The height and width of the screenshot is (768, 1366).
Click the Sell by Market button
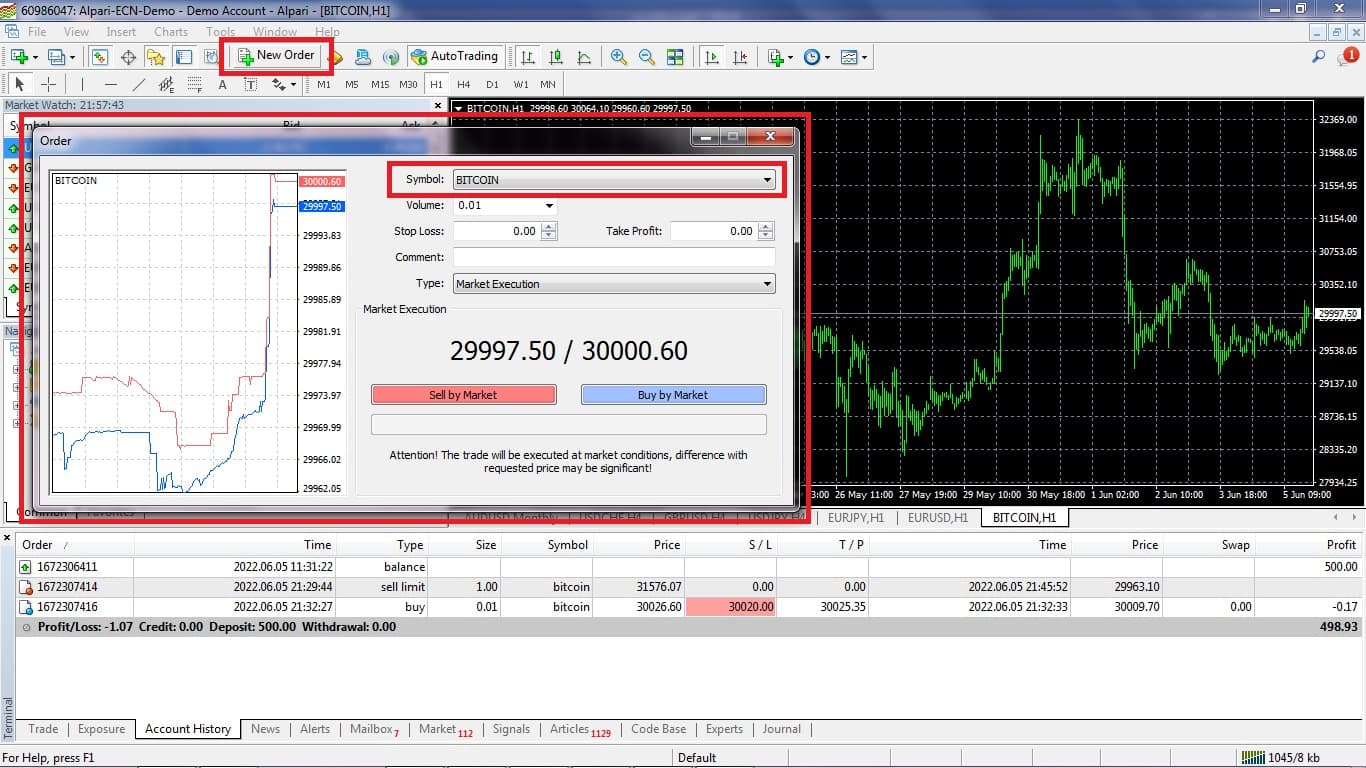(x=463, y=395)
